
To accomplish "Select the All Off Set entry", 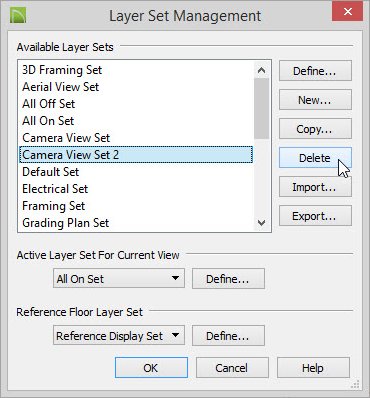I will [x=48, y=104].
